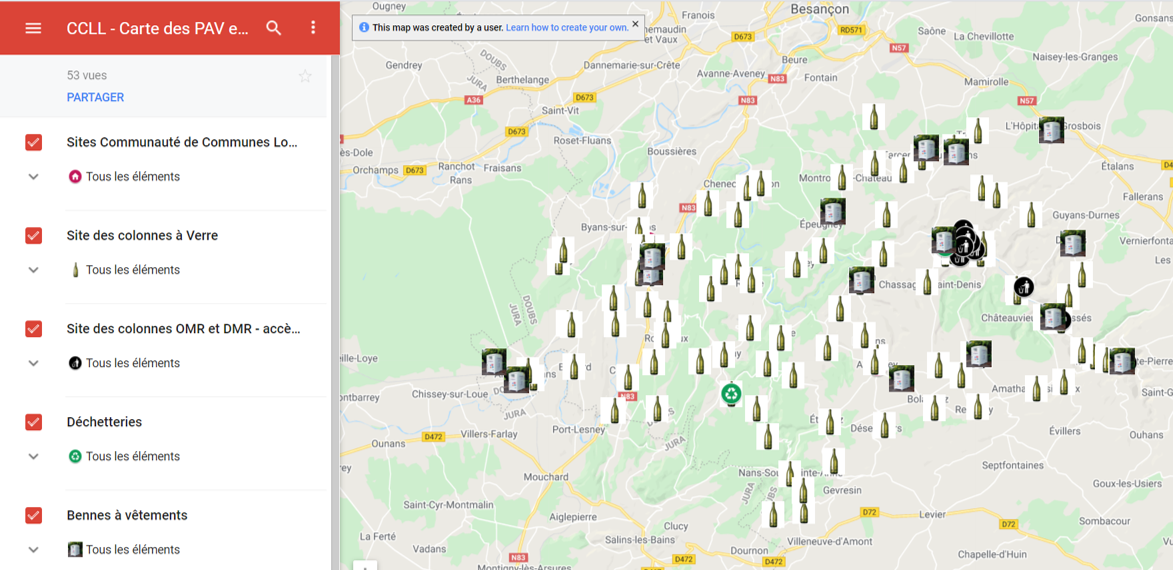The height and width of the screenshot is (570, 1173).
Task: Select black bin marker near Châteauvieux
Action: coord(1024,286)
